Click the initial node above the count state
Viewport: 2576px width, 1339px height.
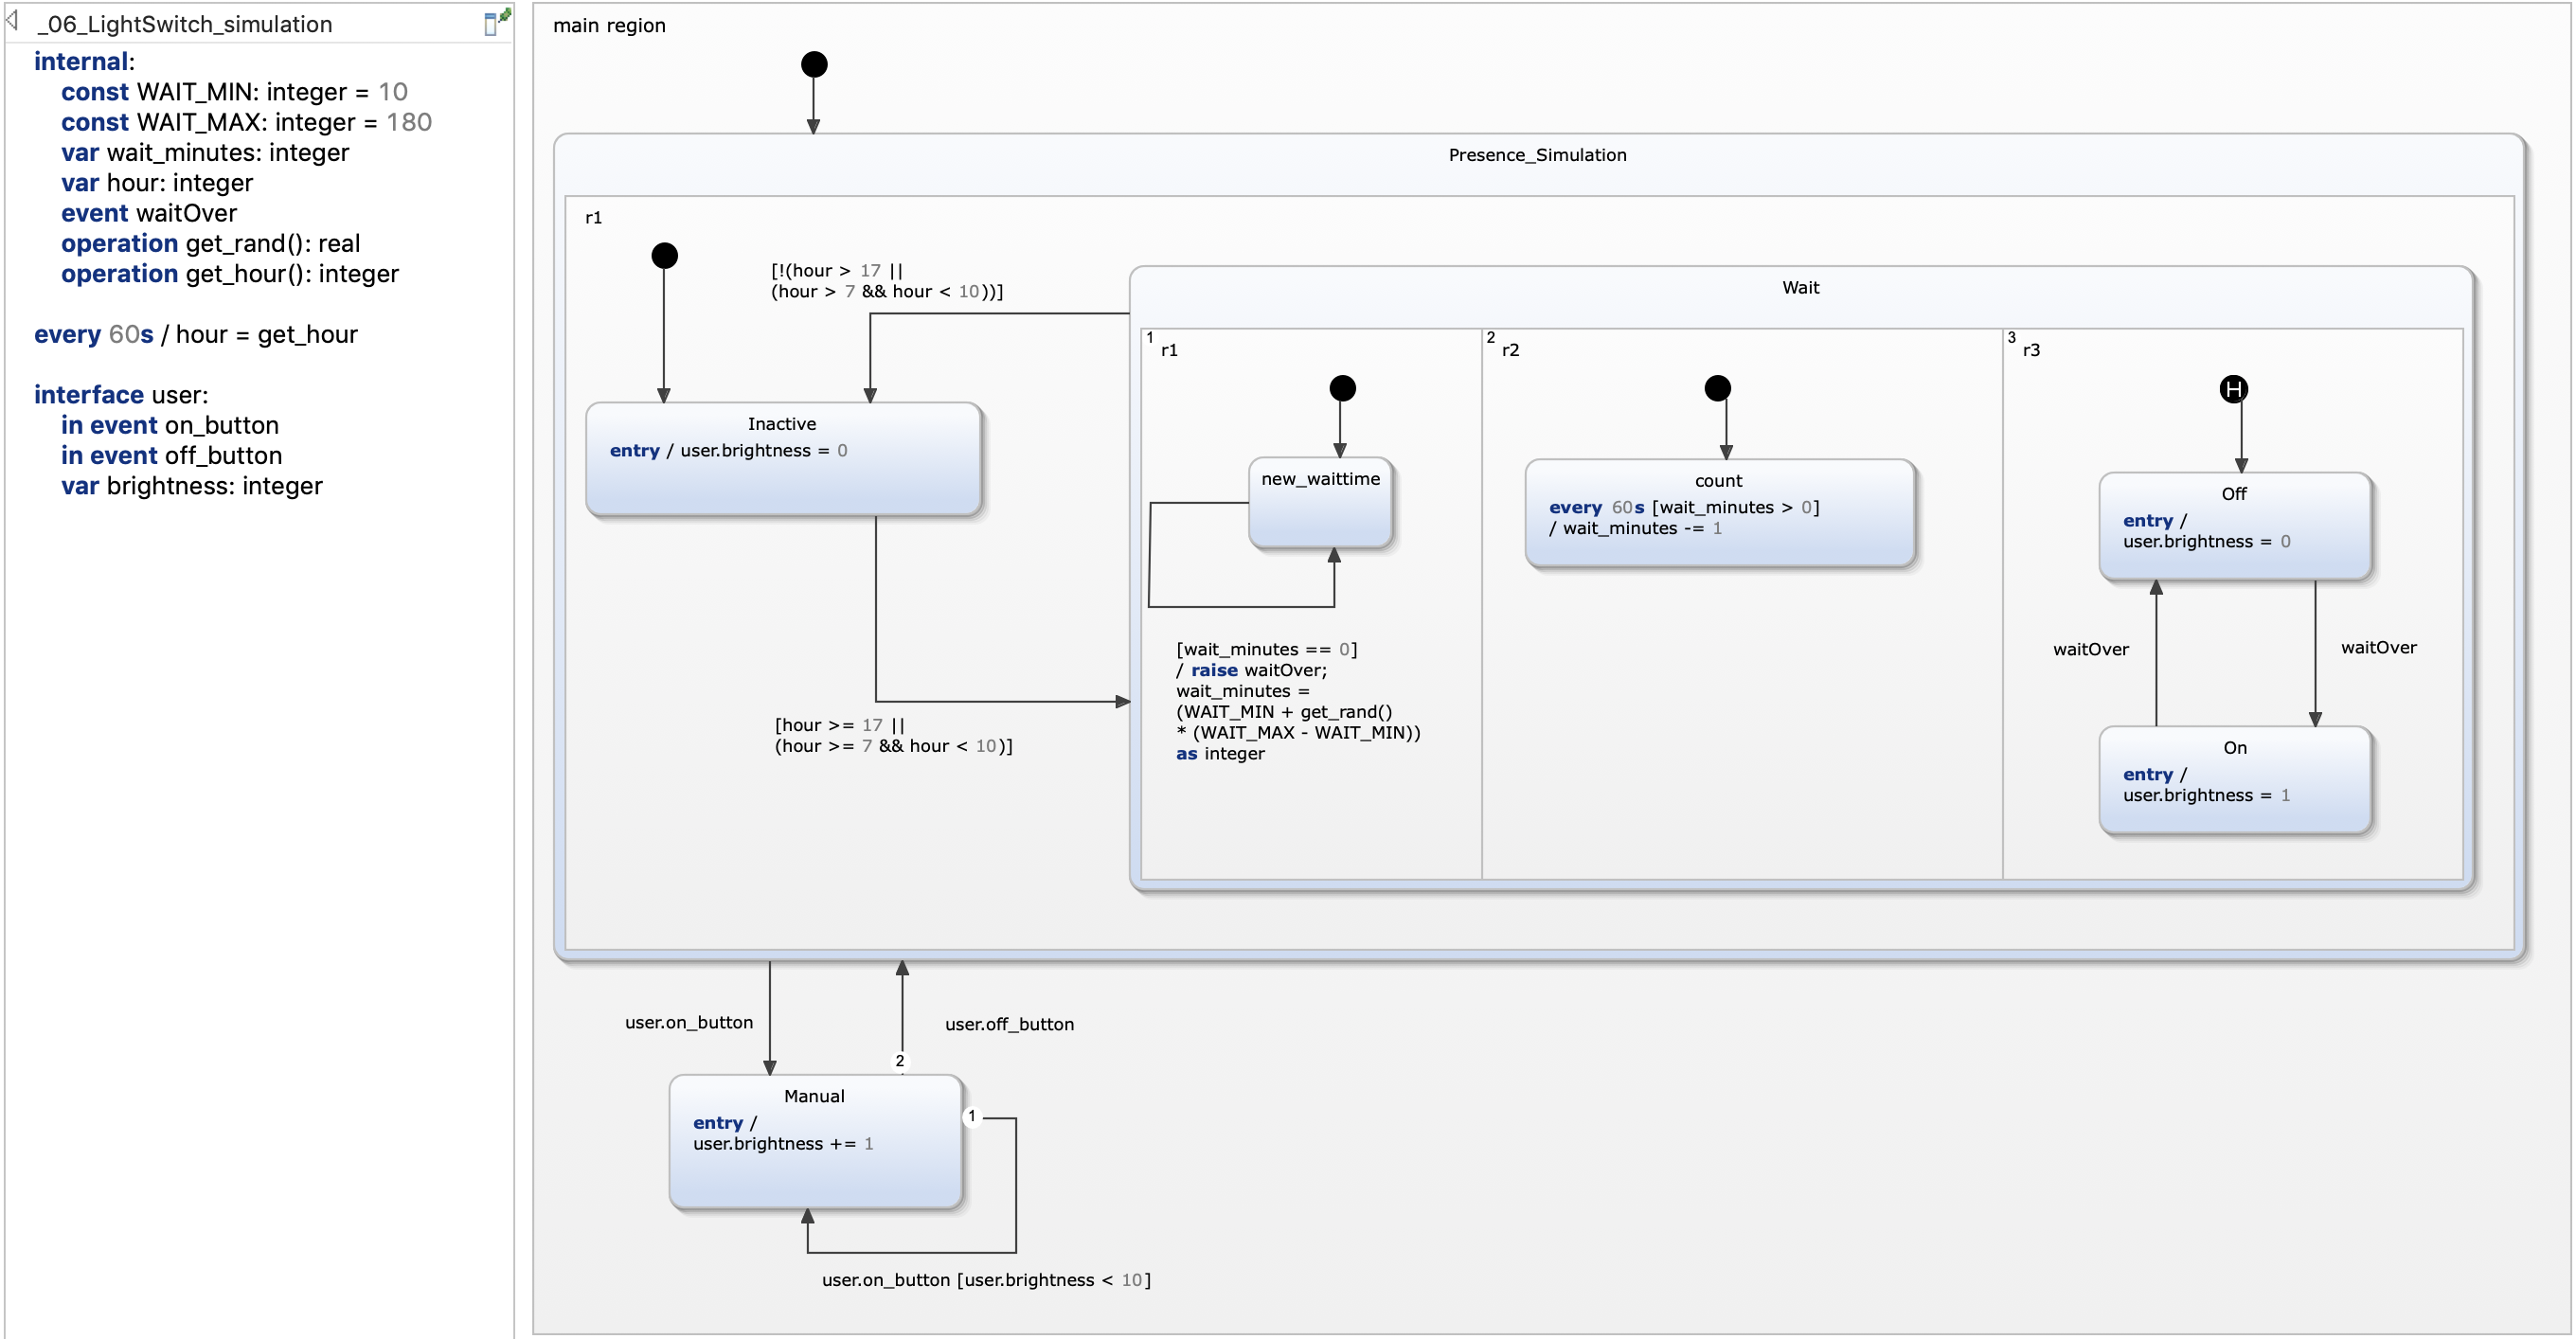tap(1717, 388)
